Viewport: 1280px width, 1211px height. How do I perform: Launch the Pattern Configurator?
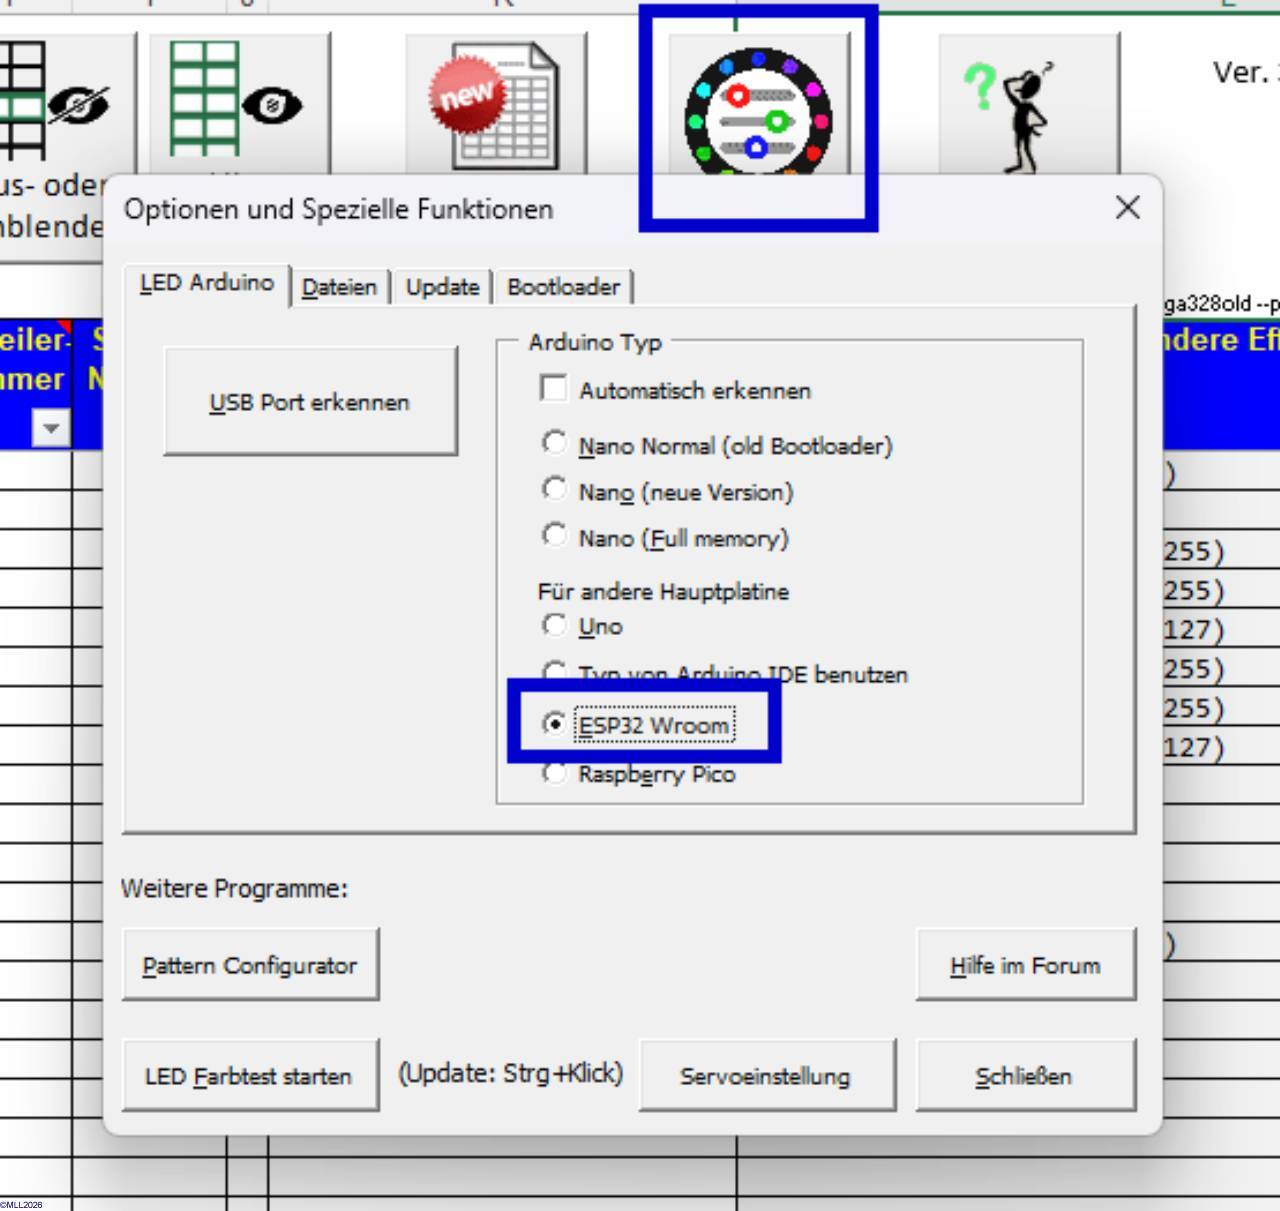pos(250,965)
